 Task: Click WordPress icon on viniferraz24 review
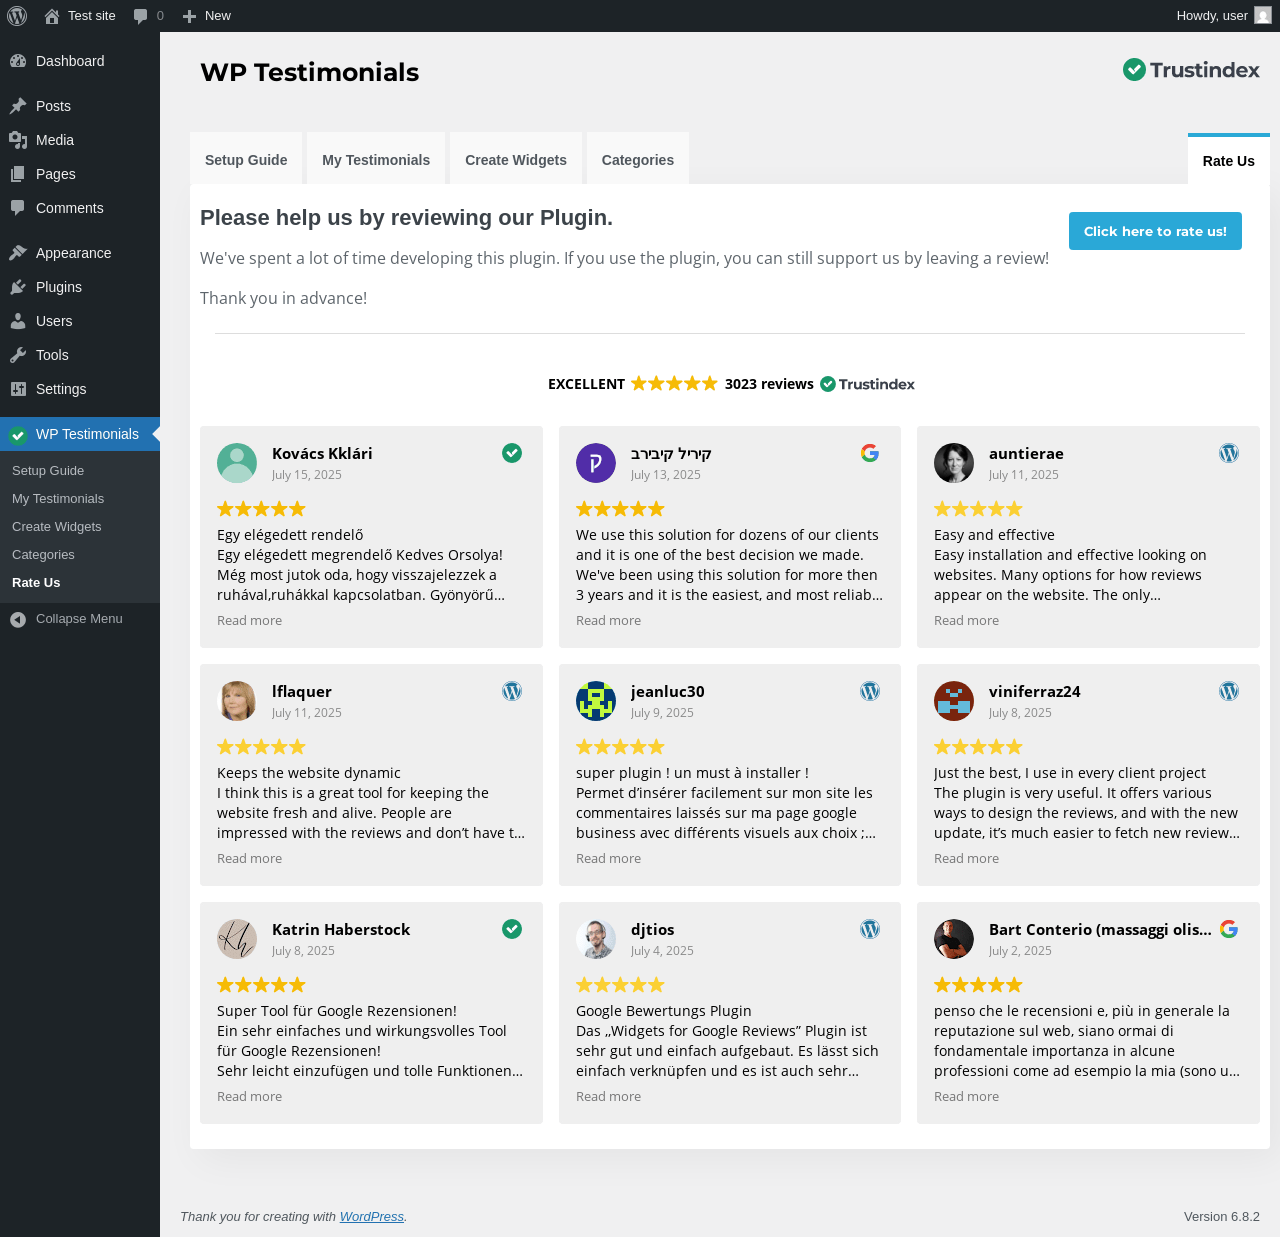[1229, 691]
